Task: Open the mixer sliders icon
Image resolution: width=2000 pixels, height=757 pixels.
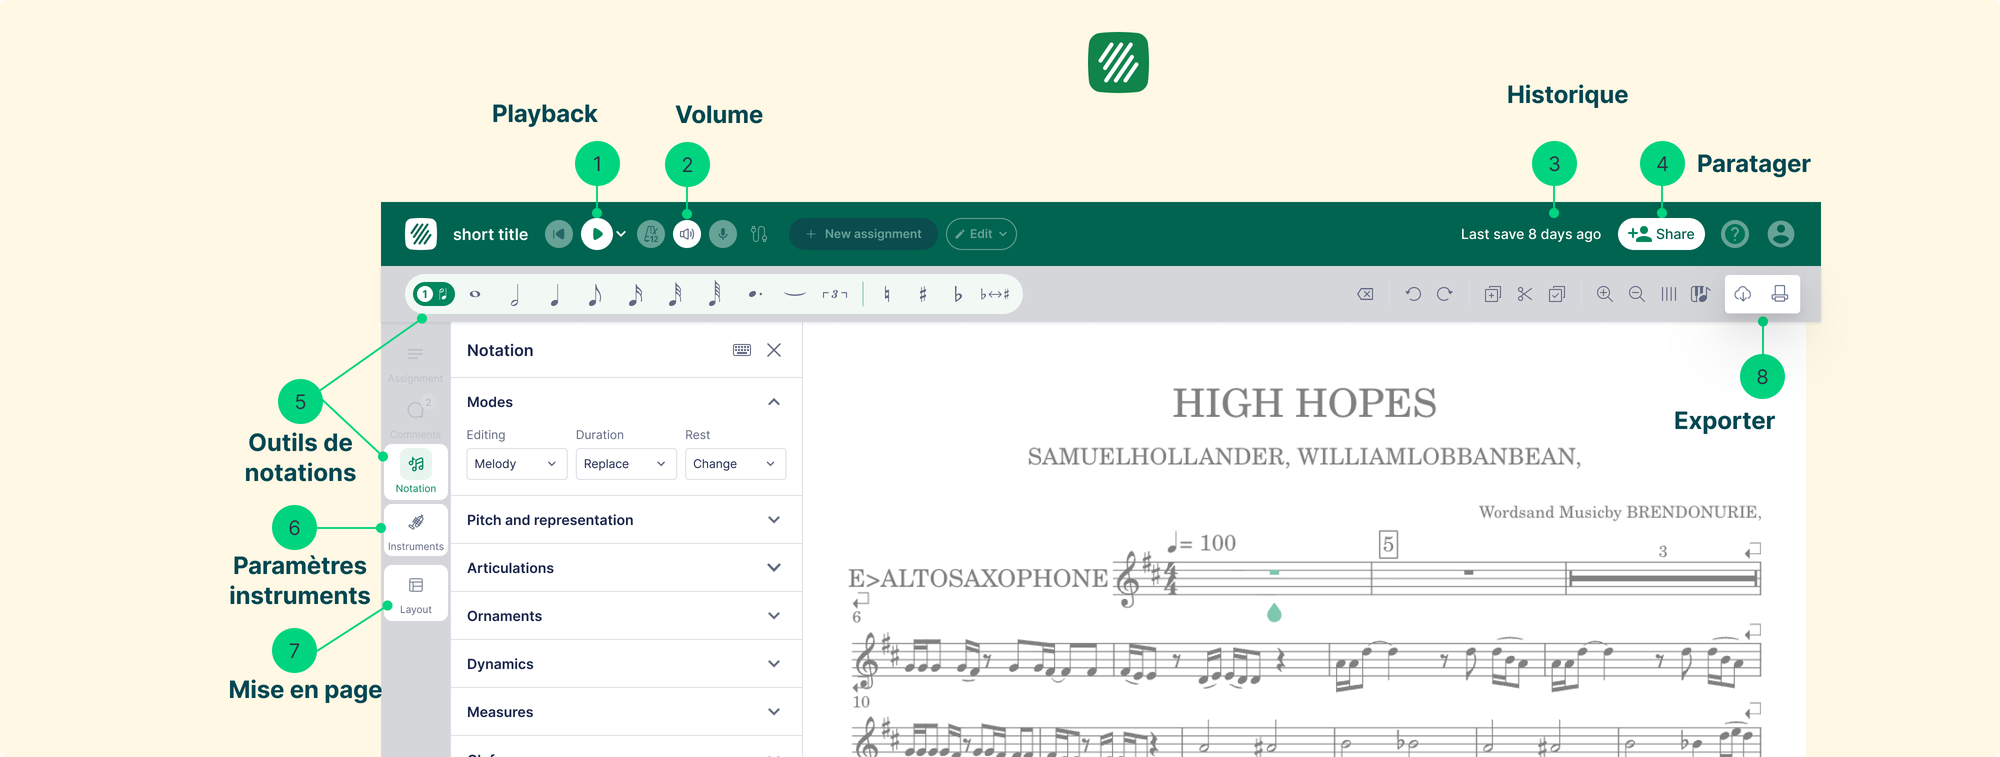Action: click(x=760, y=234)
